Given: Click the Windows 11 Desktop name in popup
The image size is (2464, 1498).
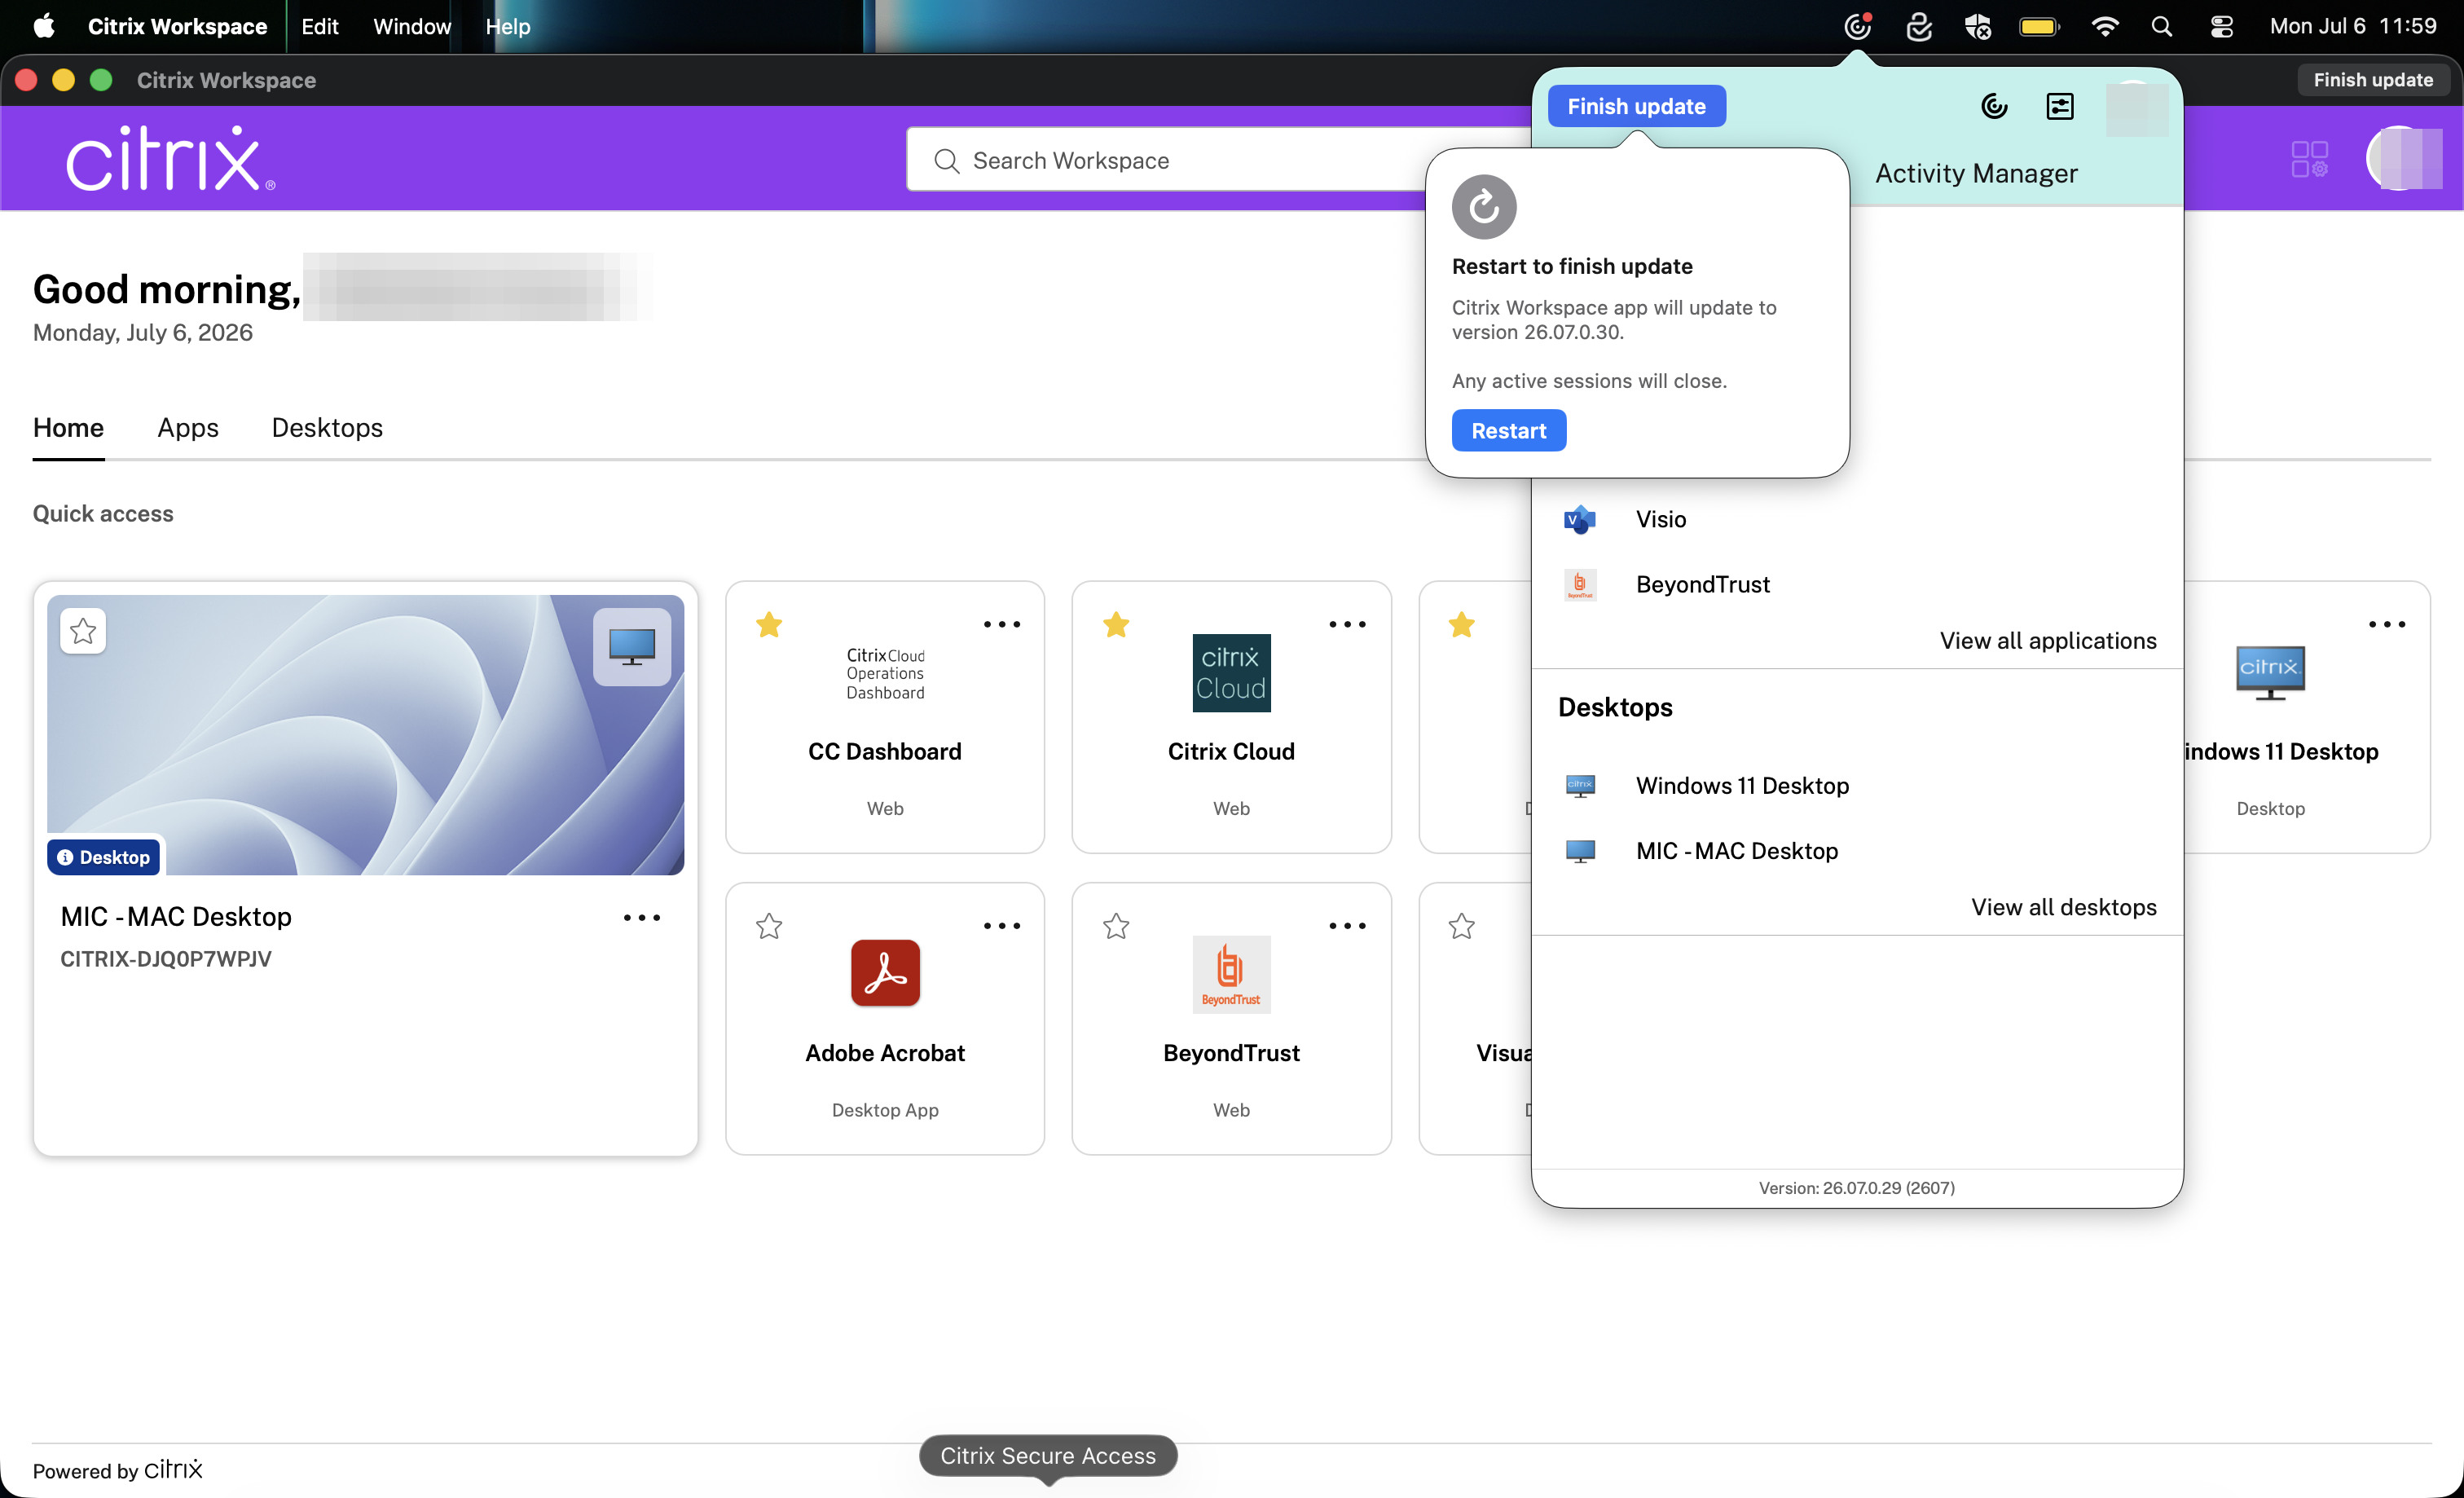Looking at the screenshot, I should pos(1742,785).
